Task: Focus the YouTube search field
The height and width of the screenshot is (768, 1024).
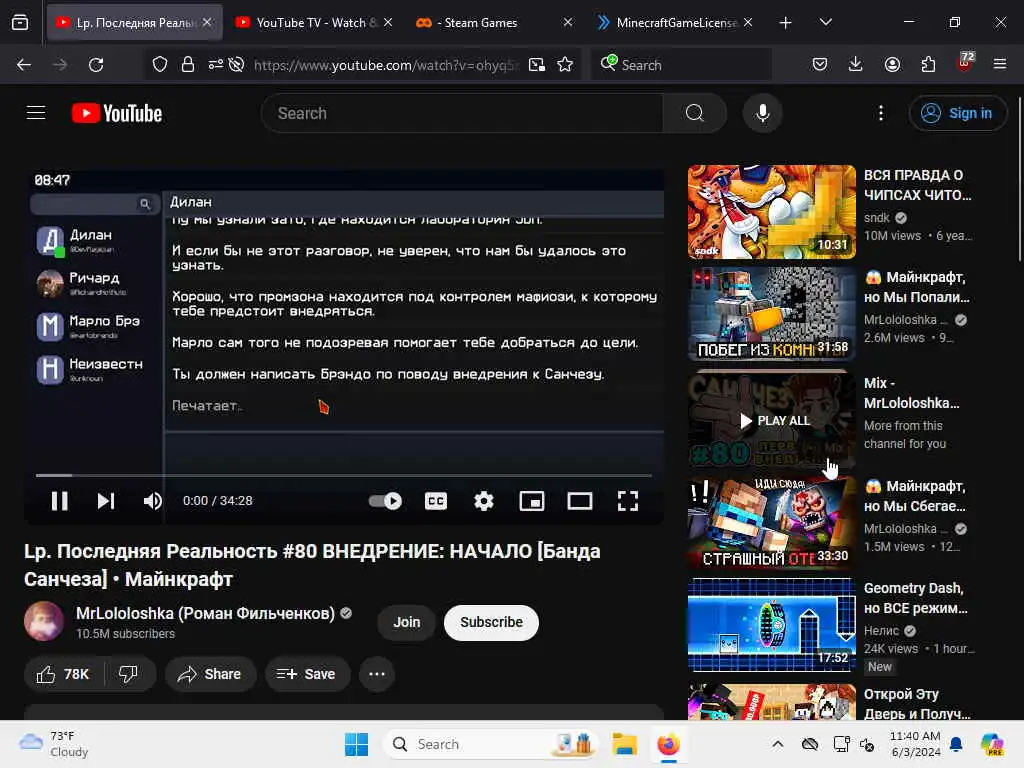Action: tap(462, 113)
